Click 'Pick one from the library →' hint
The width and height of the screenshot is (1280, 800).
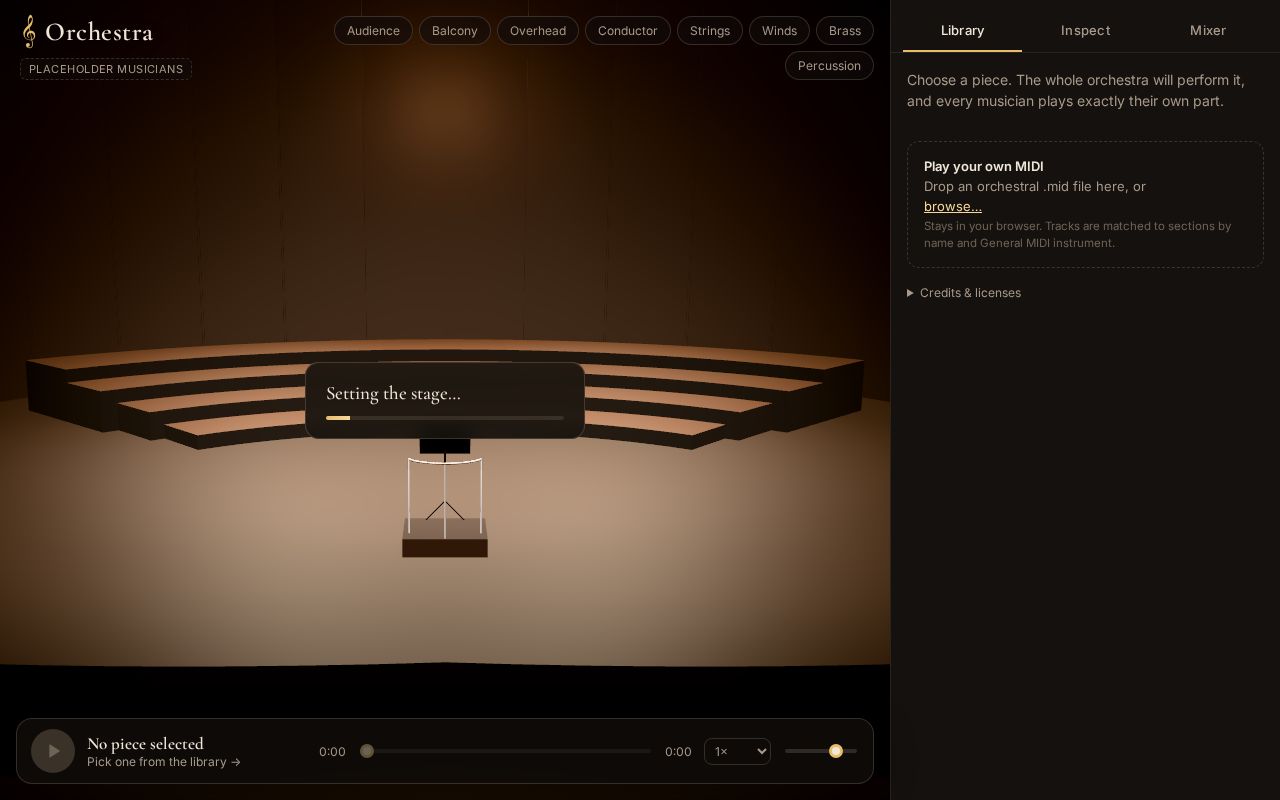point(164,762)
